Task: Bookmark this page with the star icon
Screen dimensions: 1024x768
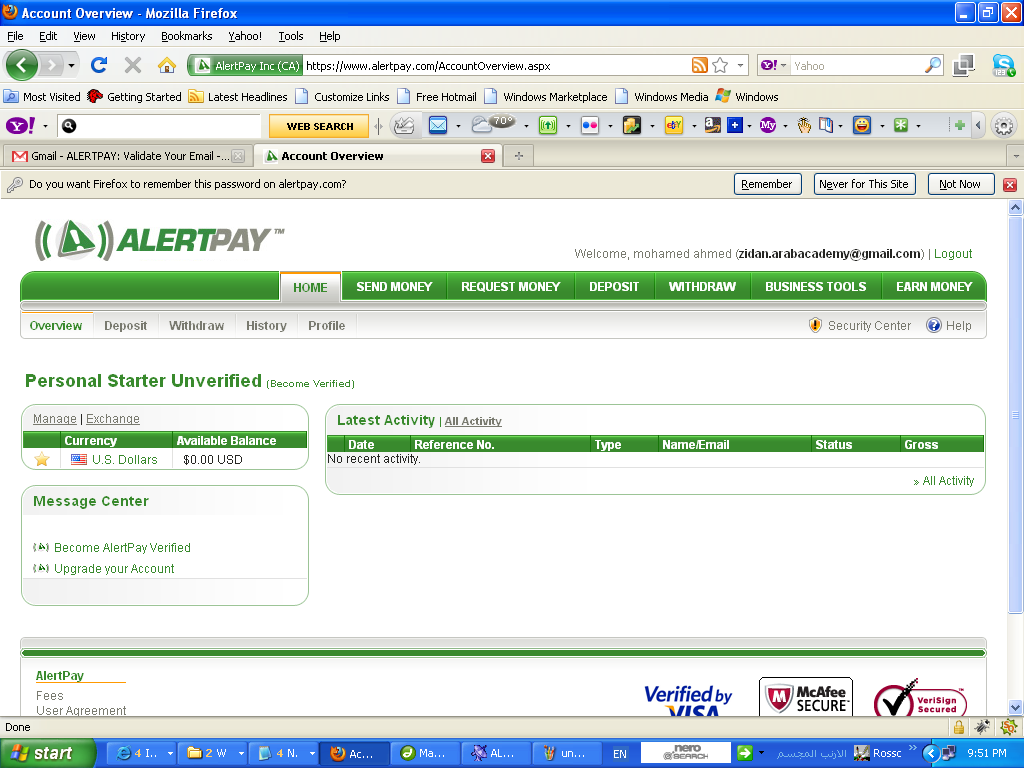Action: tap(720, 65)
